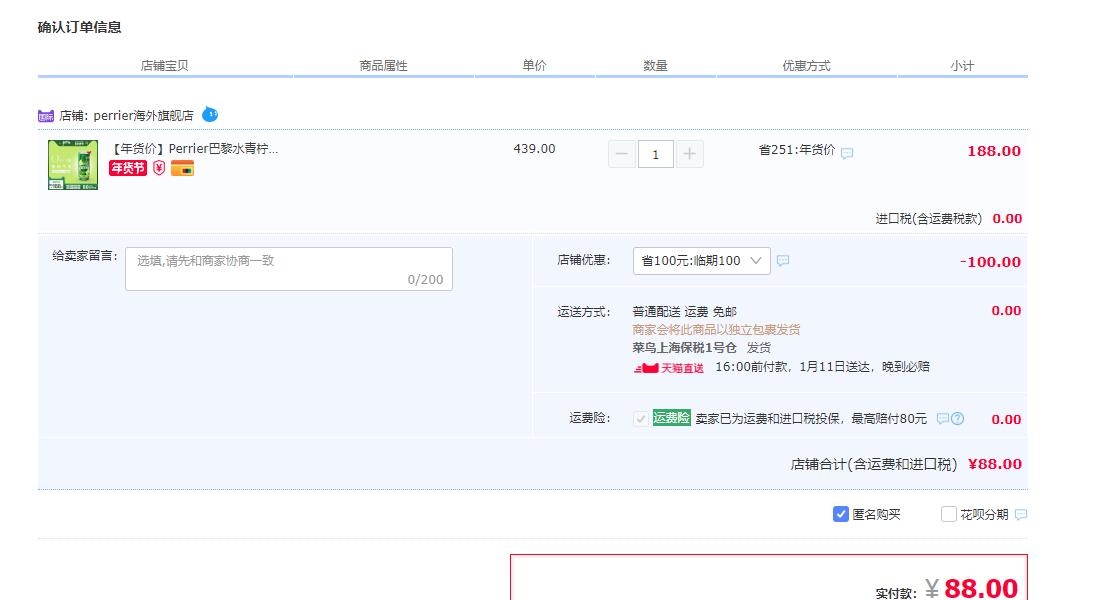Click the orange credit card icon

tap(183, 168)
